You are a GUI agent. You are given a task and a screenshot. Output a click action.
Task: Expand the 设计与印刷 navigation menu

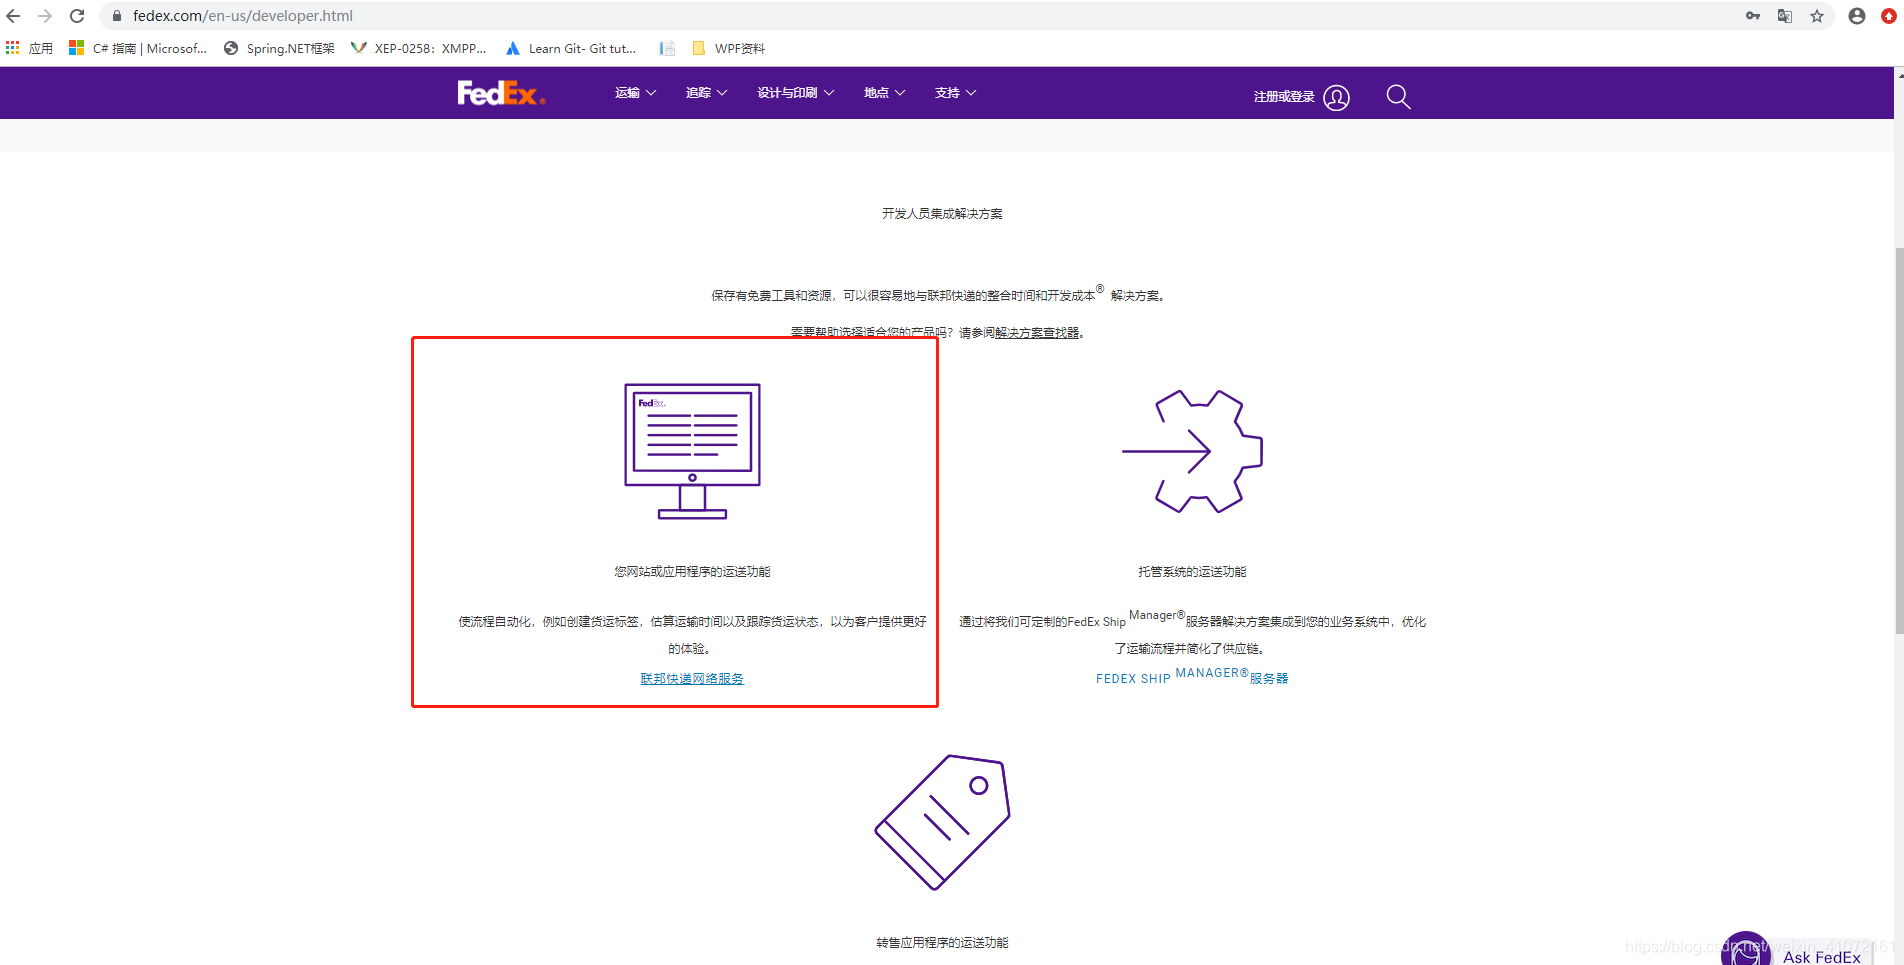pos(795,93)
